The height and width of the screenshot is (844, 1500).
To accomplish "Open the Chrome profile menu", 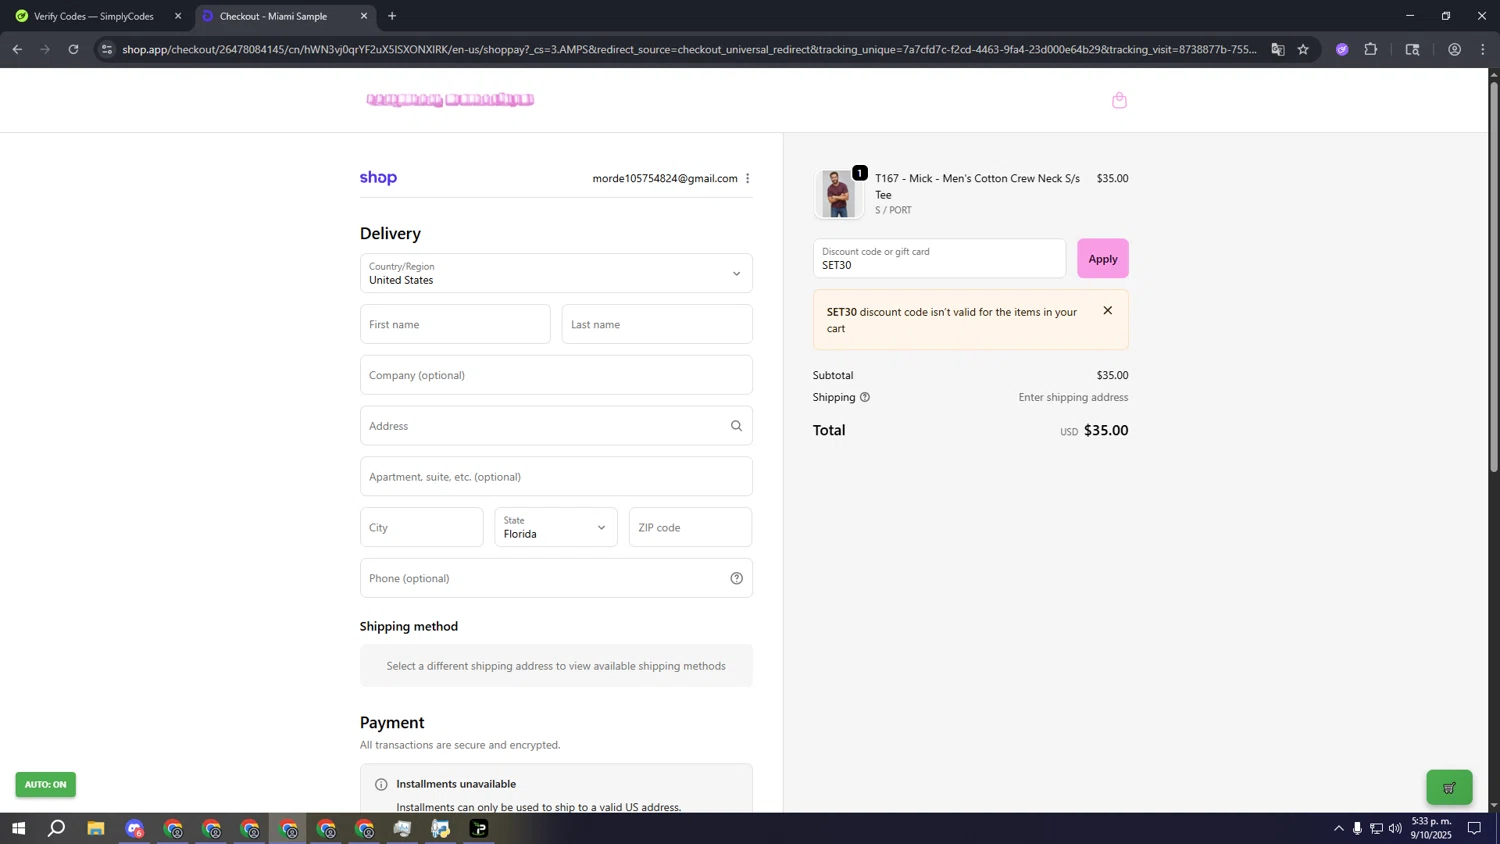I will coord(1454,49).
